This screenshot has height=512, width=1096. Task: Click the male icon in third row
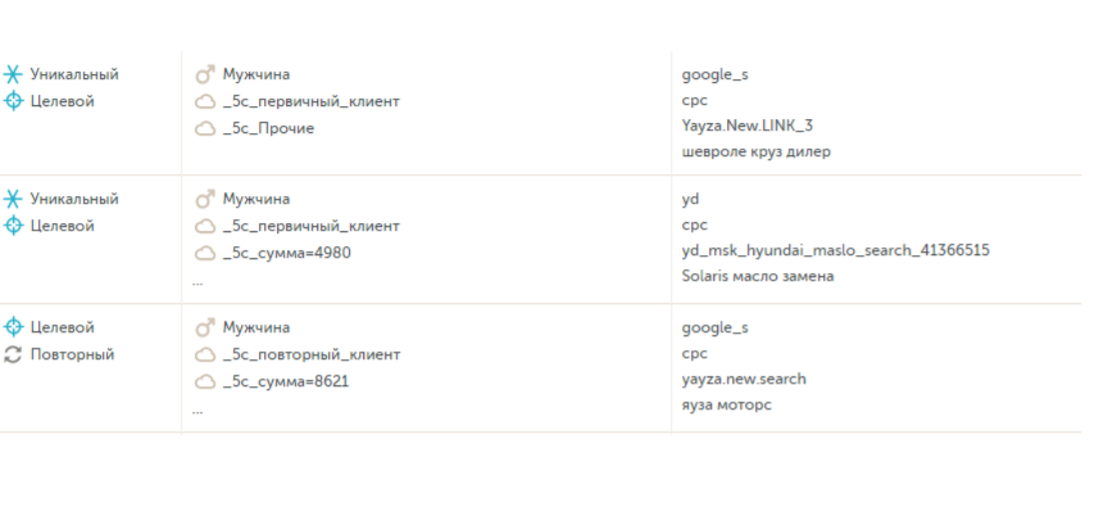tap(205, 327)
